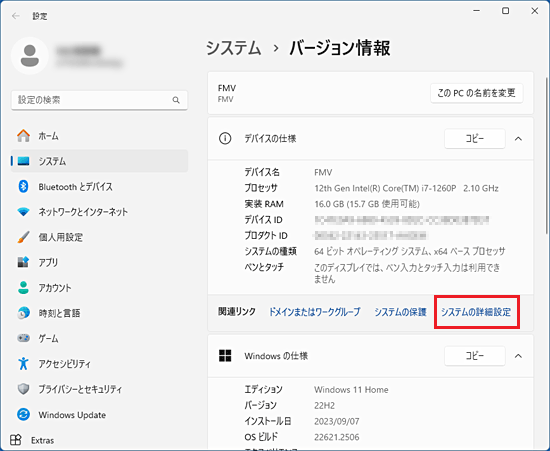550x451 pixels.
Task: Click the processor value i7-1260P text
Action: click(x=406, y=188)
